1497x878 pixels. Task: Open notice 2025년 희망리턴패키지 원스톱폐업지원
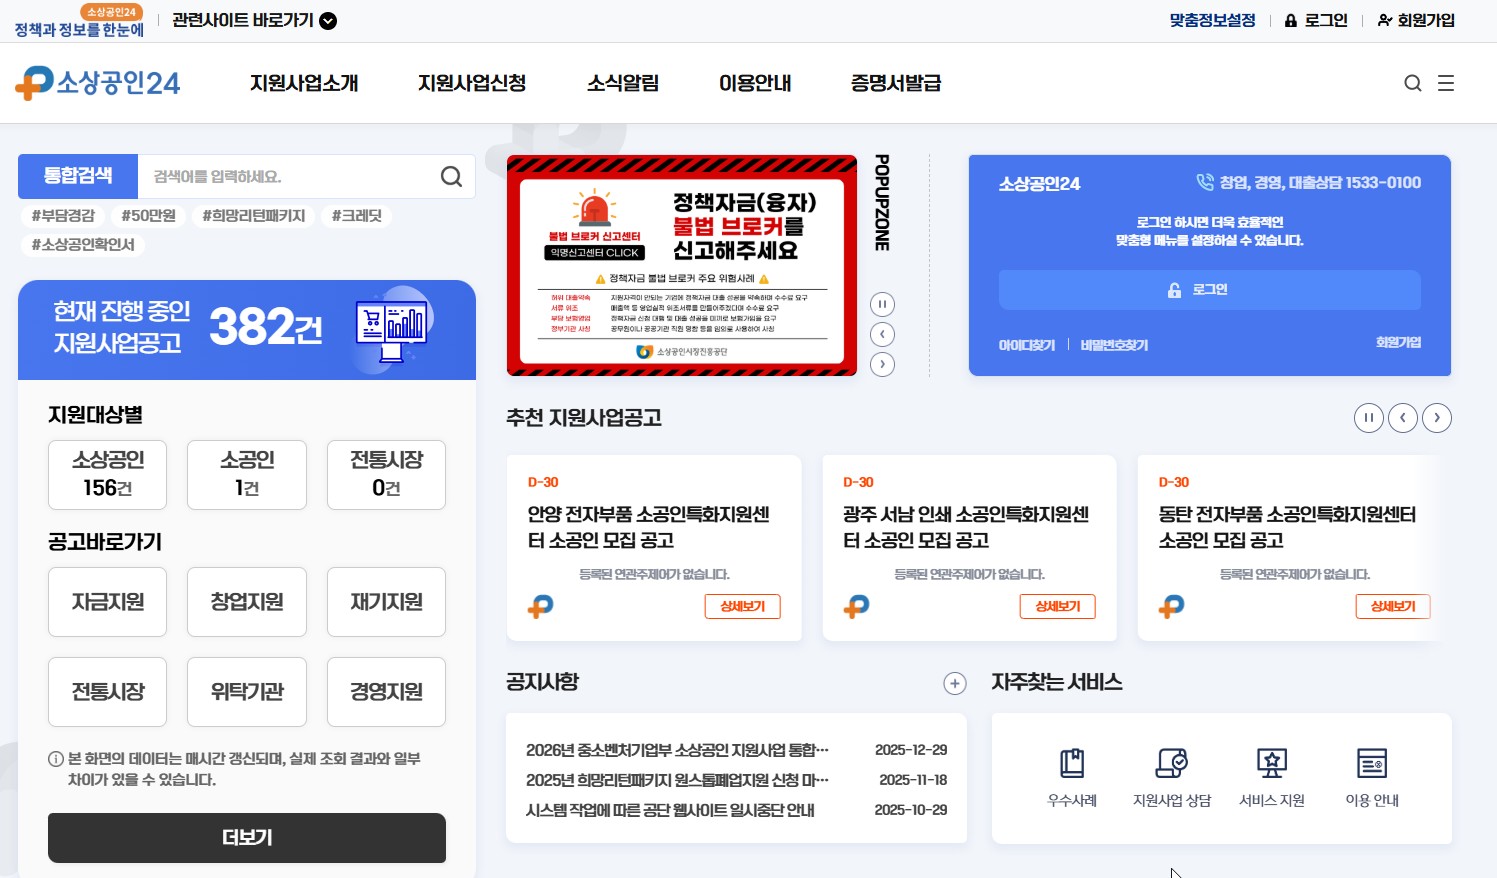(x=677, y=780)
